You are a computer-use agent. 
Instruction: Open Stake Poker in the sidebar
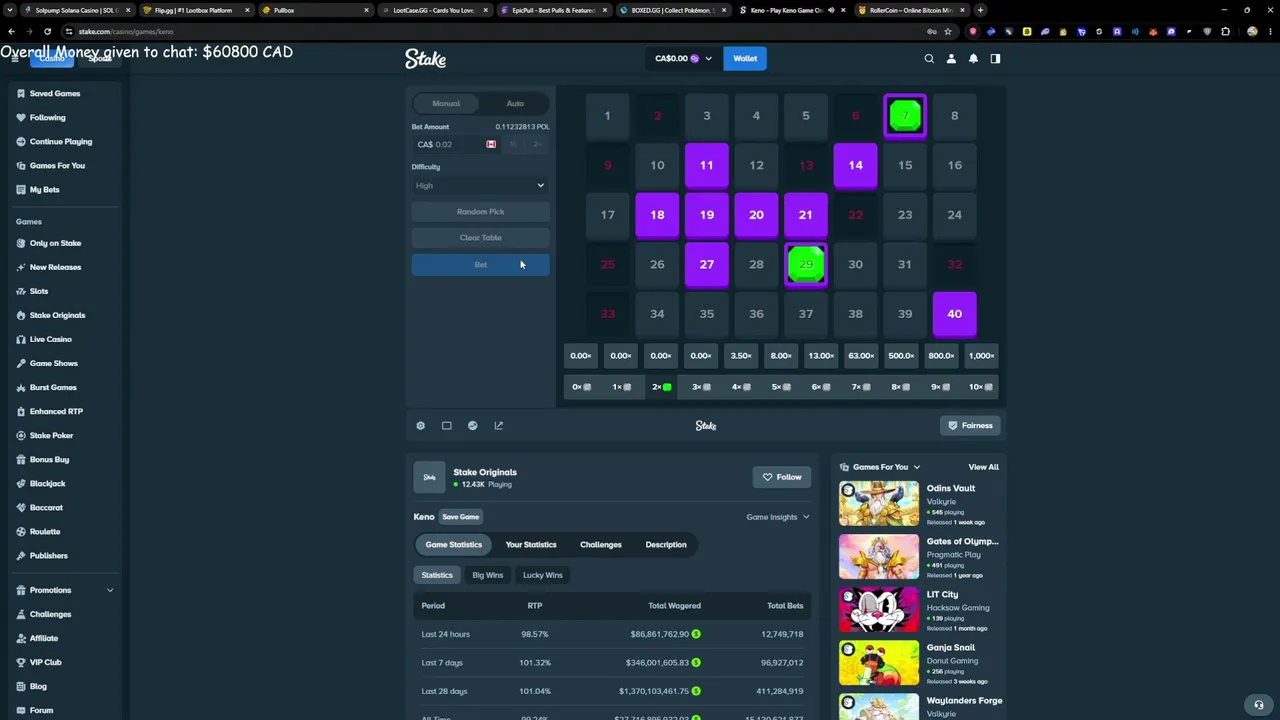[51, 435]
